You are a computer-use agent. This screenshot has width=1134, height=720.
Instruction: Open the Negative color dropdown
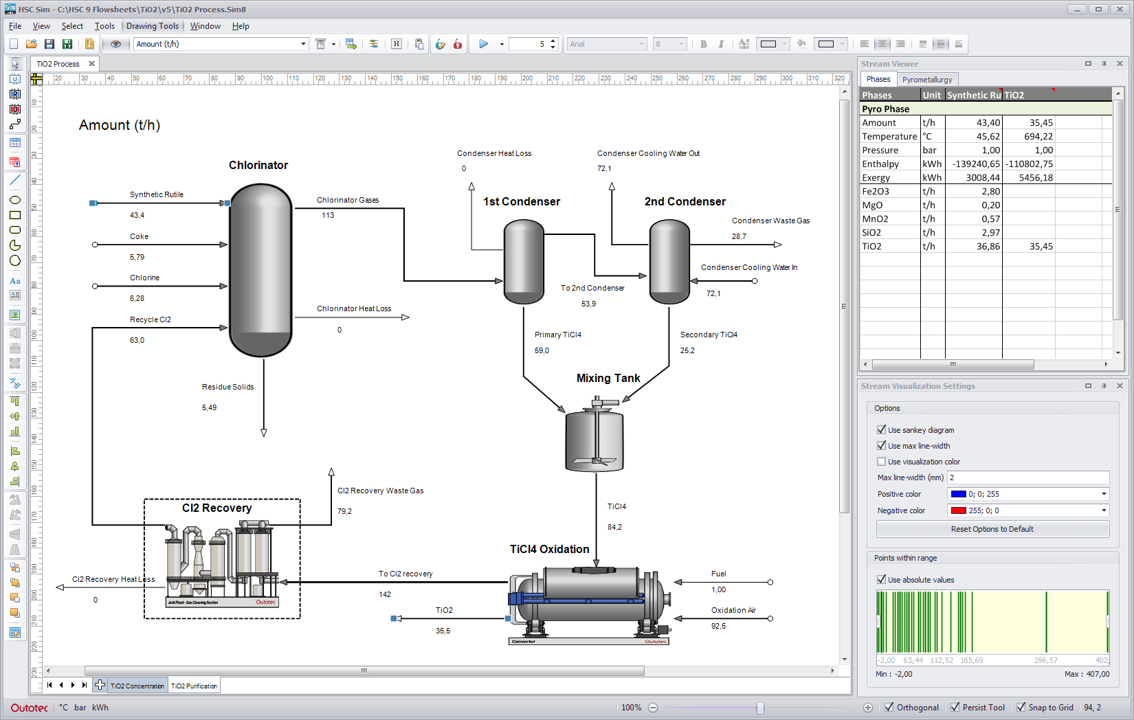[x=1104, y=510]
